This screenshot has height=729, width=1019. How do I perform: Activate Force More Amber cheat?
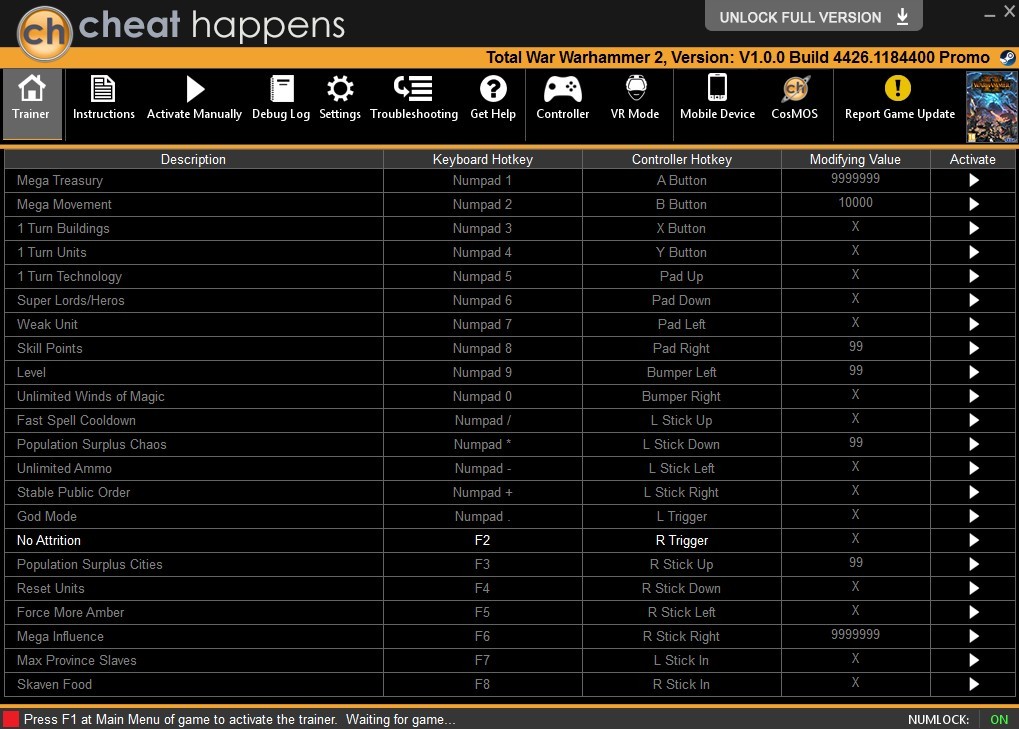pos(974,613)
